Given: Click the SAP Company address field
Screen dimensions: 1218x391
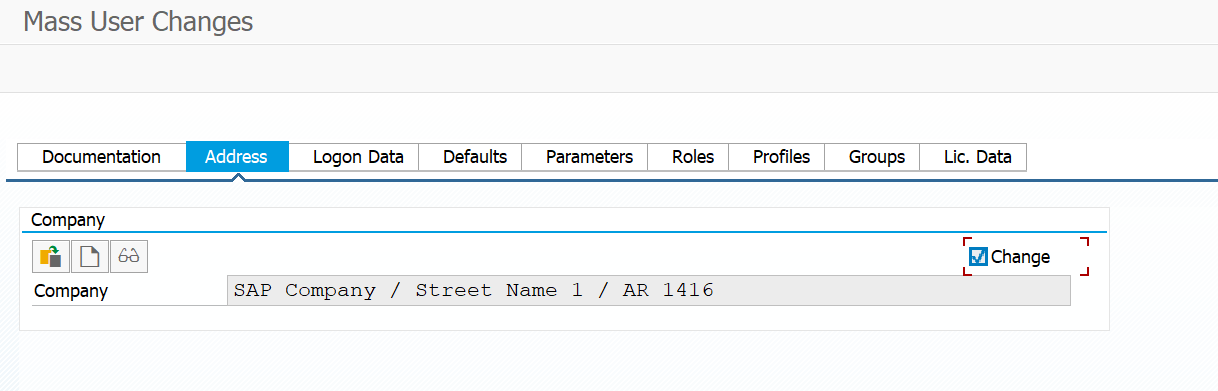Looking at the screenshot, I should coord(649,291).
